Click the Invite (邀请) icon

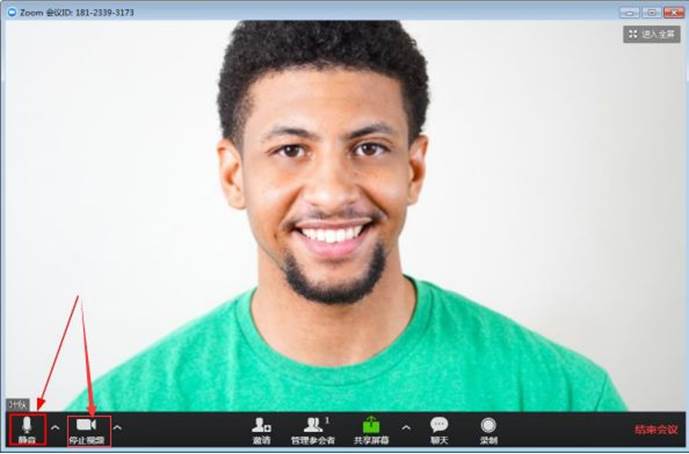[261, 430]
